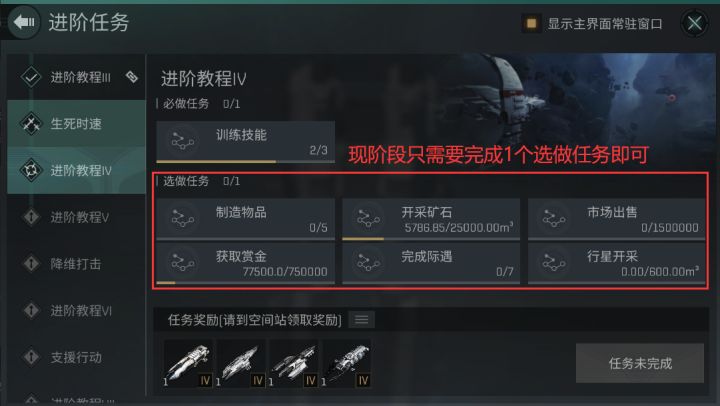
Task: Open 进阶教程VI in the sidebar
Action: point(76,310)
